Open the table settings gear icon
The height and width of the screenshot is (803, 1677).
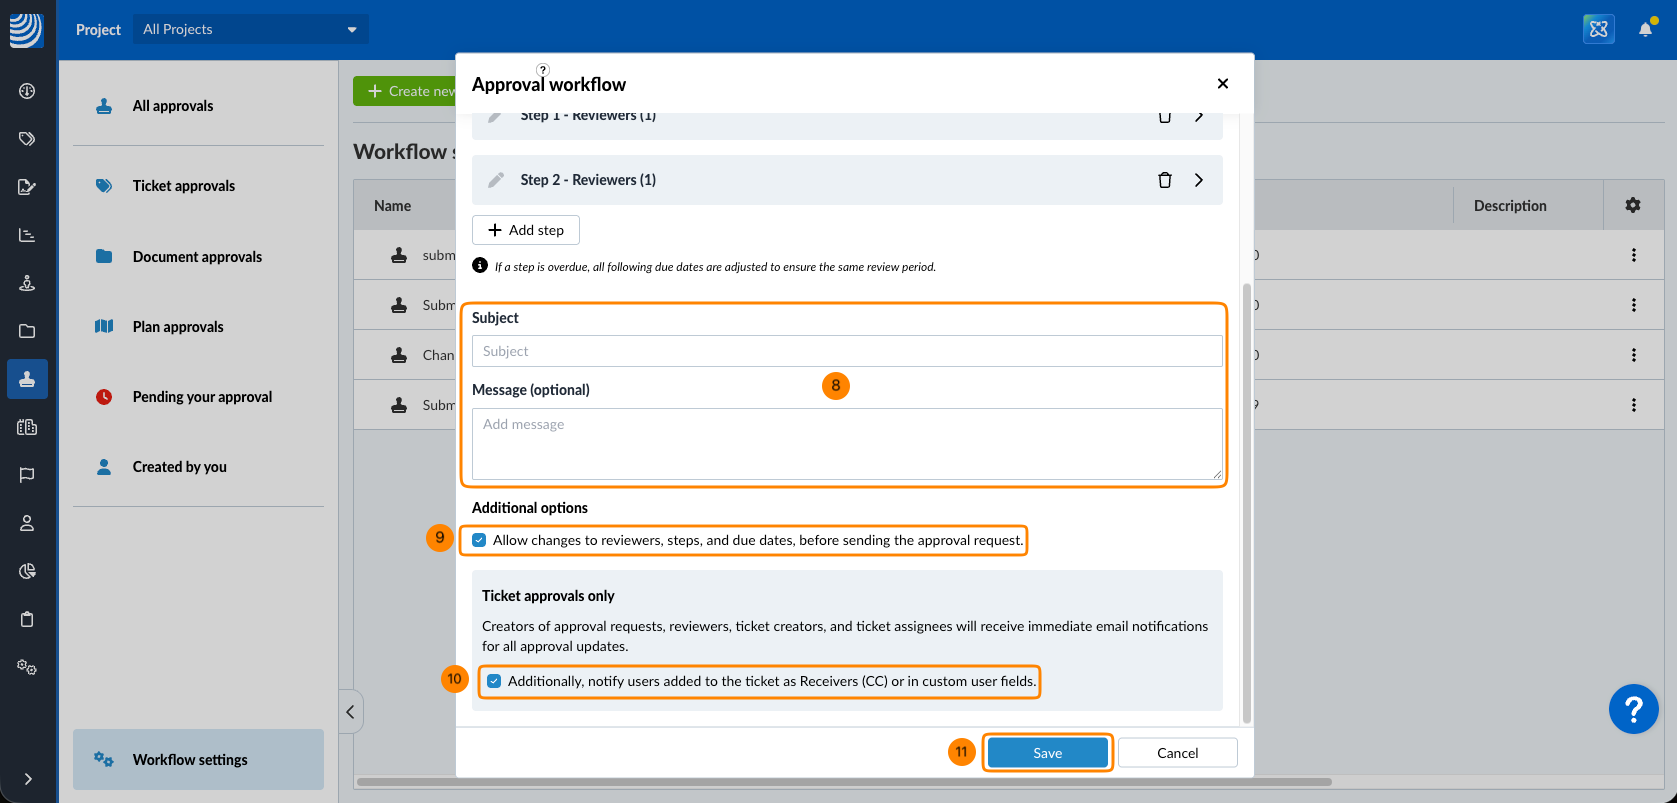coord(1633,205)
